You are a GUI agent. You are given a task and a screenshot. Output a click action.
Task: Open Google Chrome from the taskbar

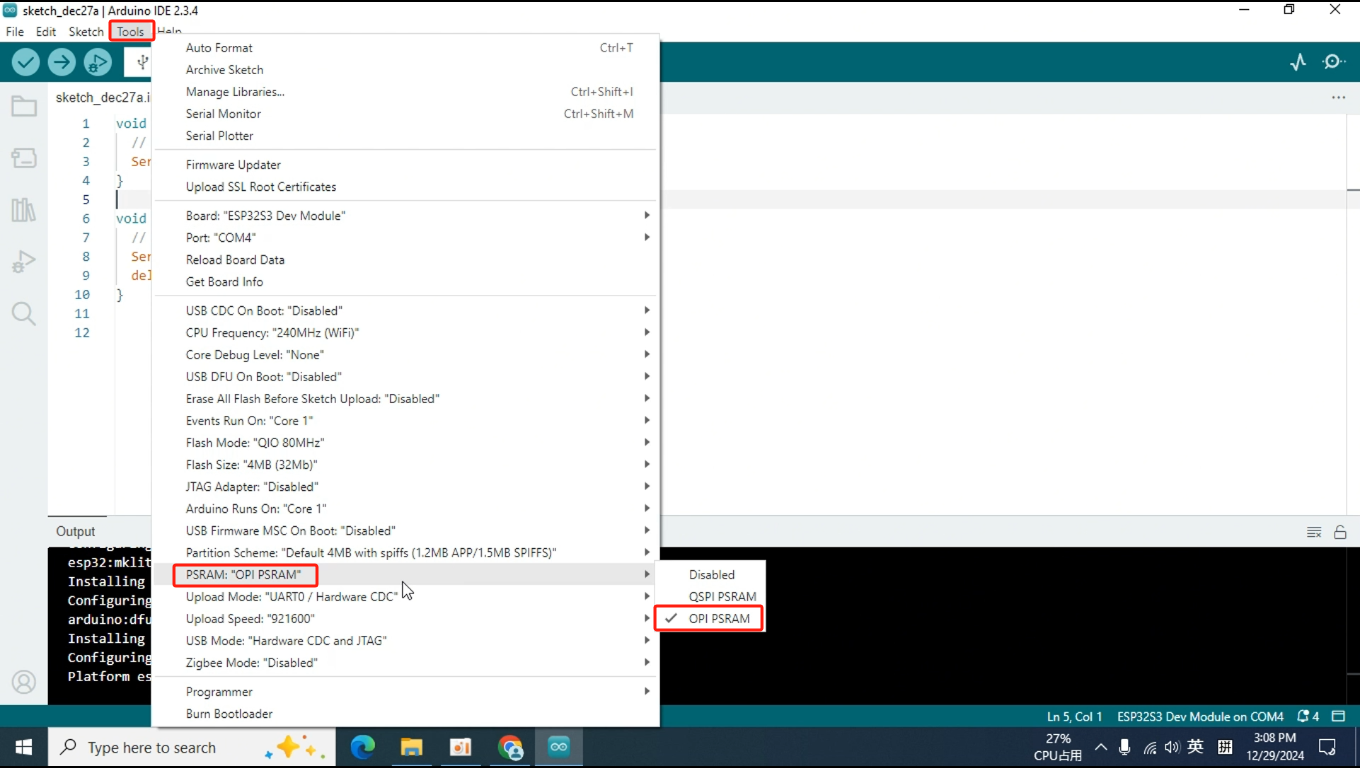pyautogui.click(x=510, y=747)
